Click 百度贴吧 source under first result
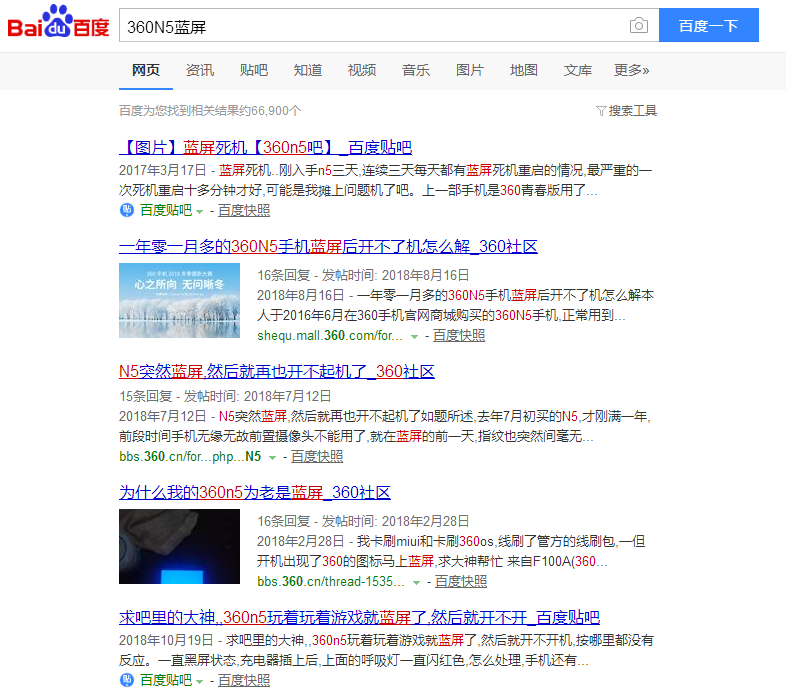 point(165,210)
